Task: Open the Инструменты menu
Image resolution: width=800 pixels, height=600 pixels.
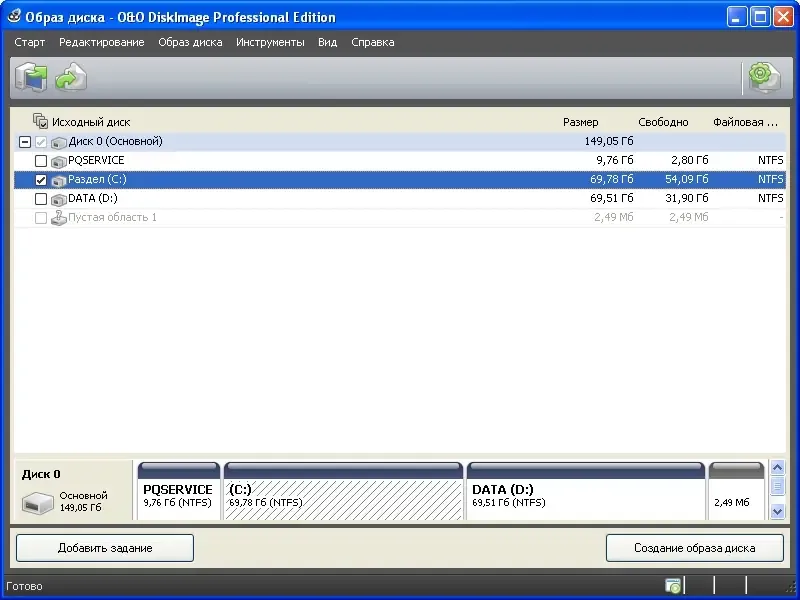Action: pyautogui.click(x=270, y=42)
